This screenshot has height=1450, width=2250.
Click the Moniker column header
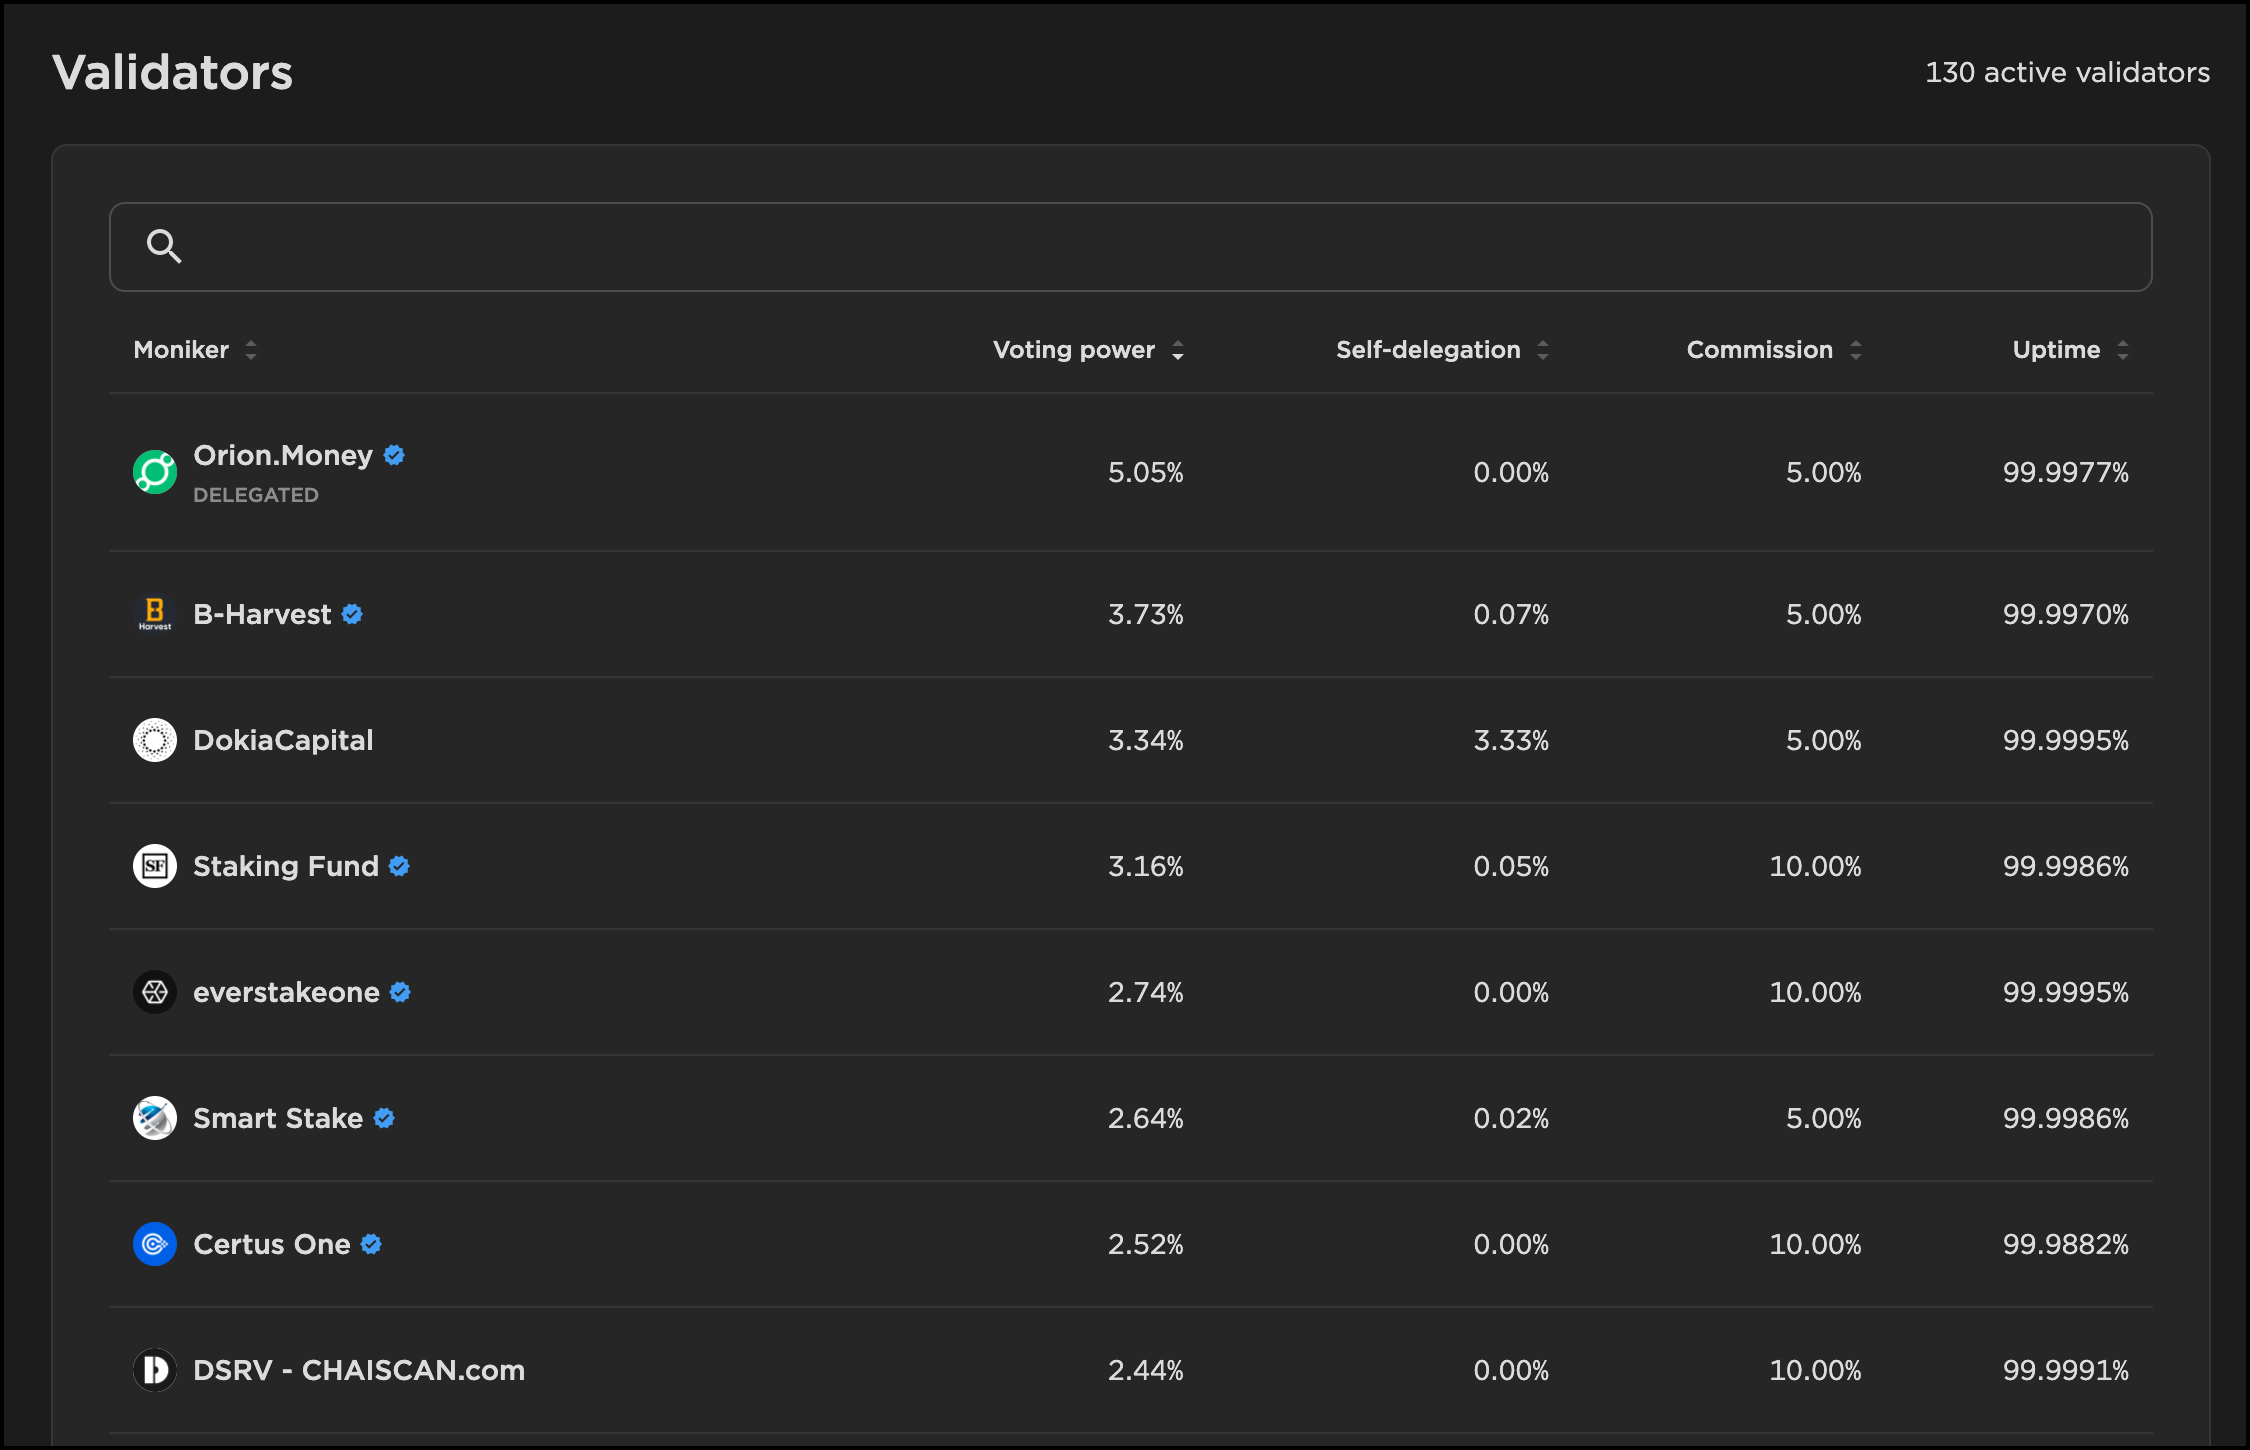coord(181,350)
